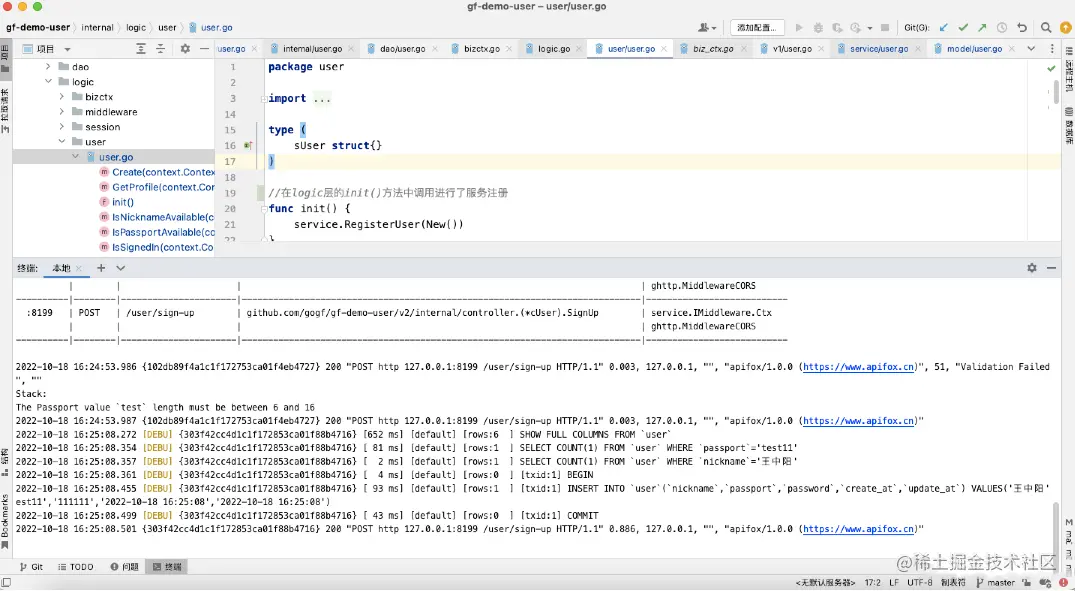Viewport: 1075px width, 591px height.
Task: Click the Run with Coverage icon
Action: click(x=837, y=27)
